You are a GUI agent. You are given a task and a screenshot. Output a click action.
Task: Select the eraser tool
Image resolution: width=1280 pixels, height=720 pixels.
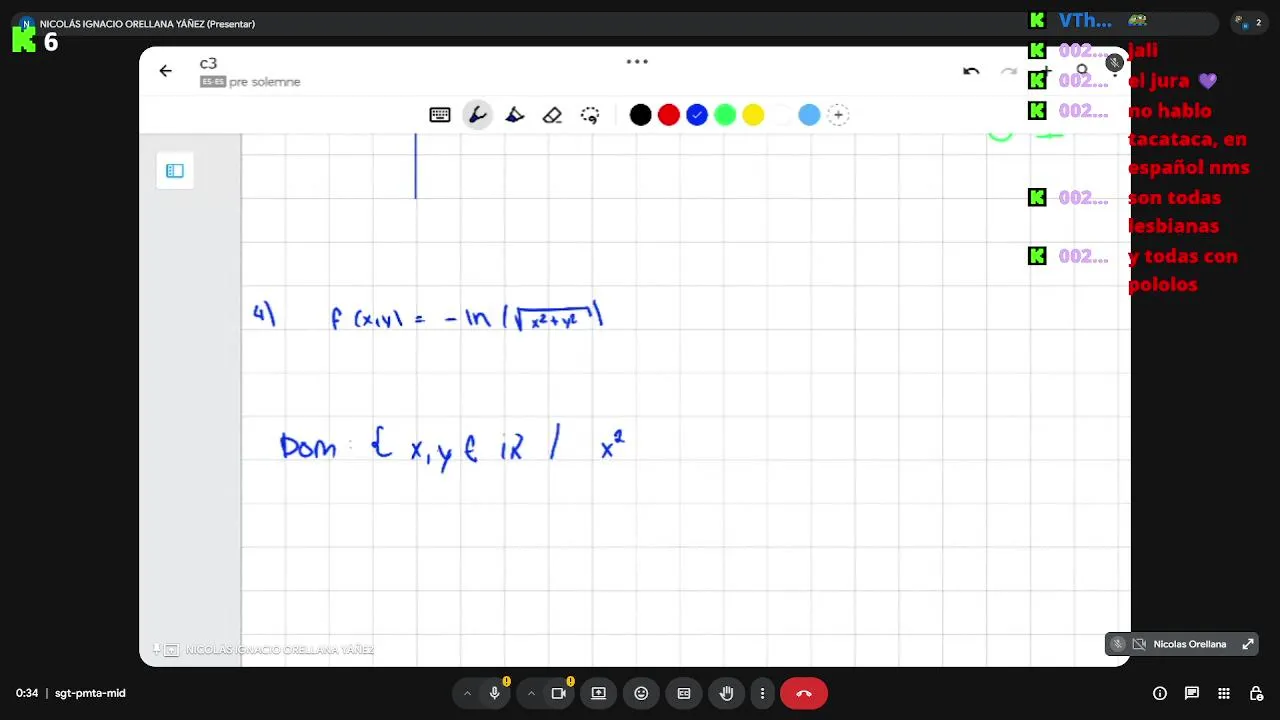552,115
